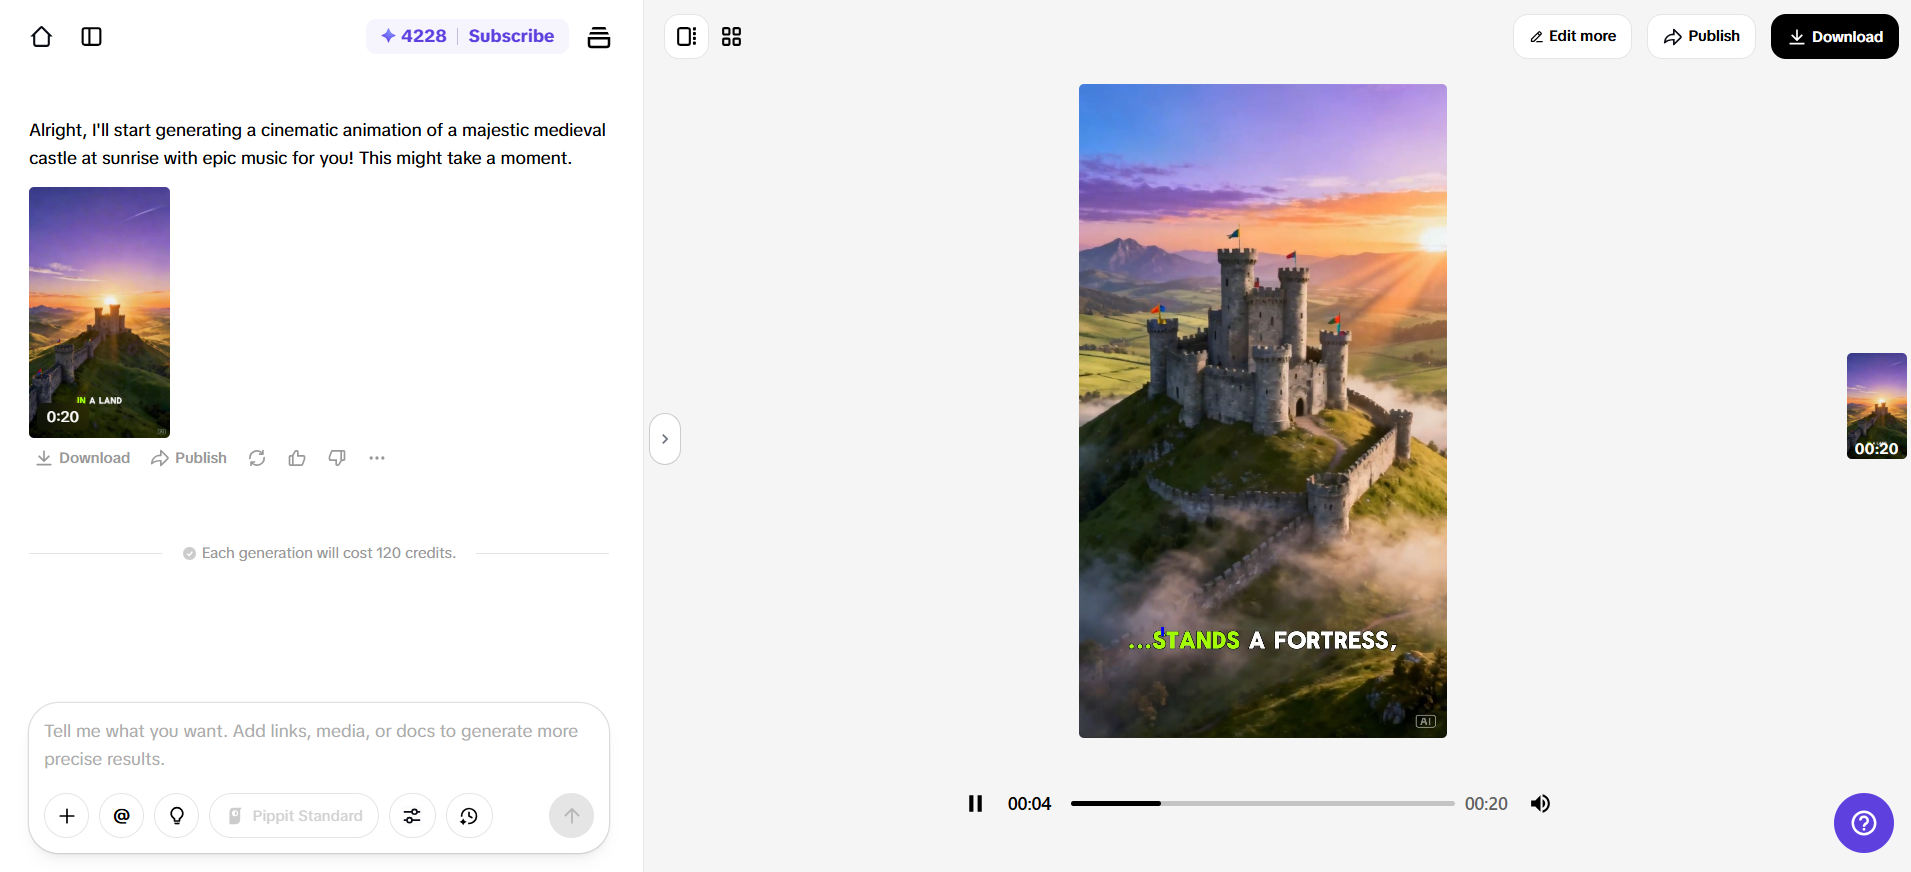Click the 'Each generation will cost 120 credits' notice
This screenshot has height=872, width=1911.
coord(319,553)
